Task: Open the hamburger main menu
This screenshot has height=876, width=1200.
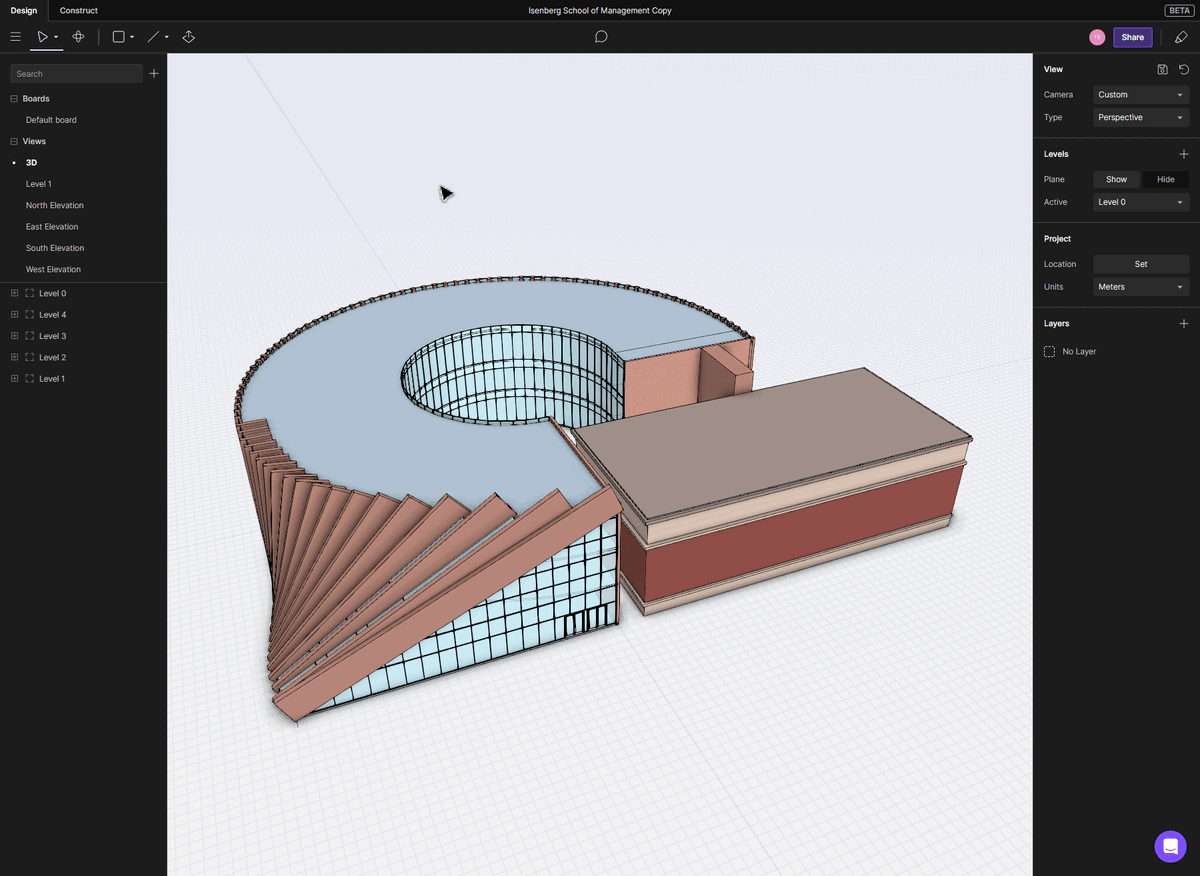Action: tap(15, 37)
